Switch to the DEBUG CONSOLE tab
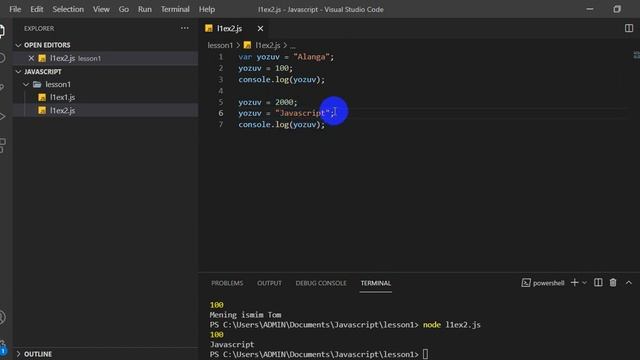The height and width of the screenshot is (360, 640). pyautogui.click(x=321, y=283)
